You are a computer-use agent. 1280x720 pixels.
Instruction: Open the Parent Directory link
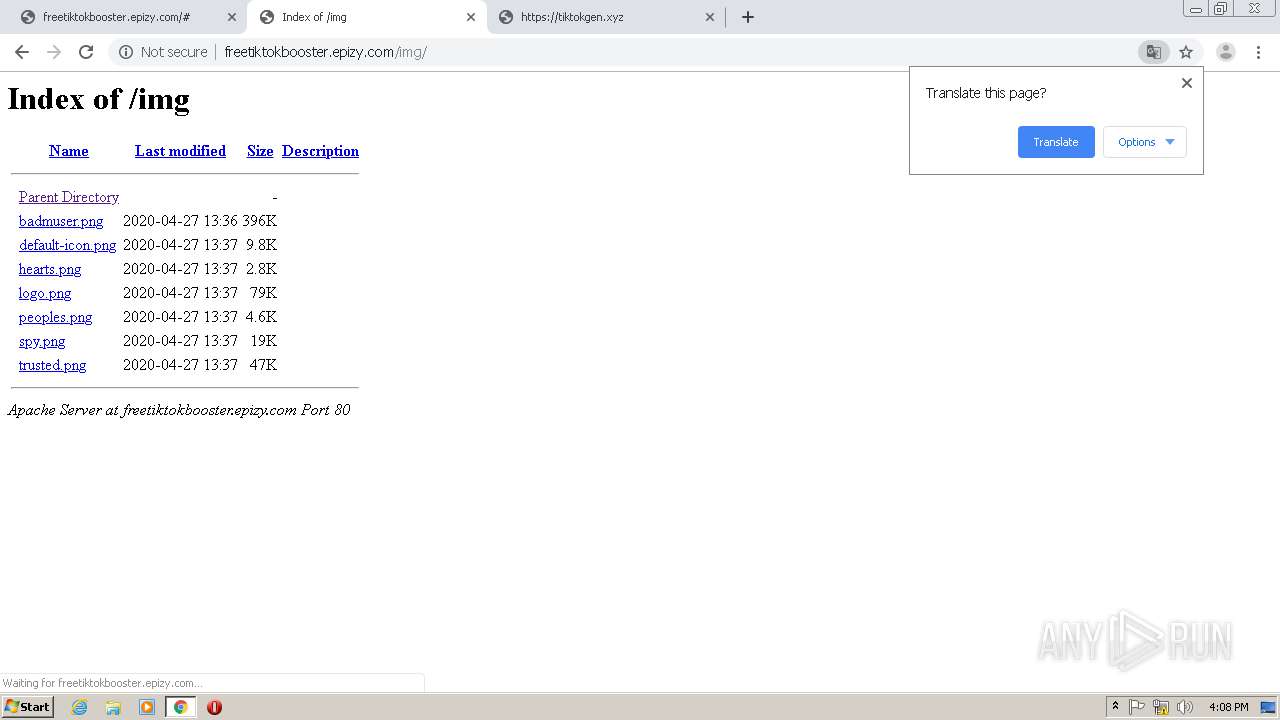69,197
